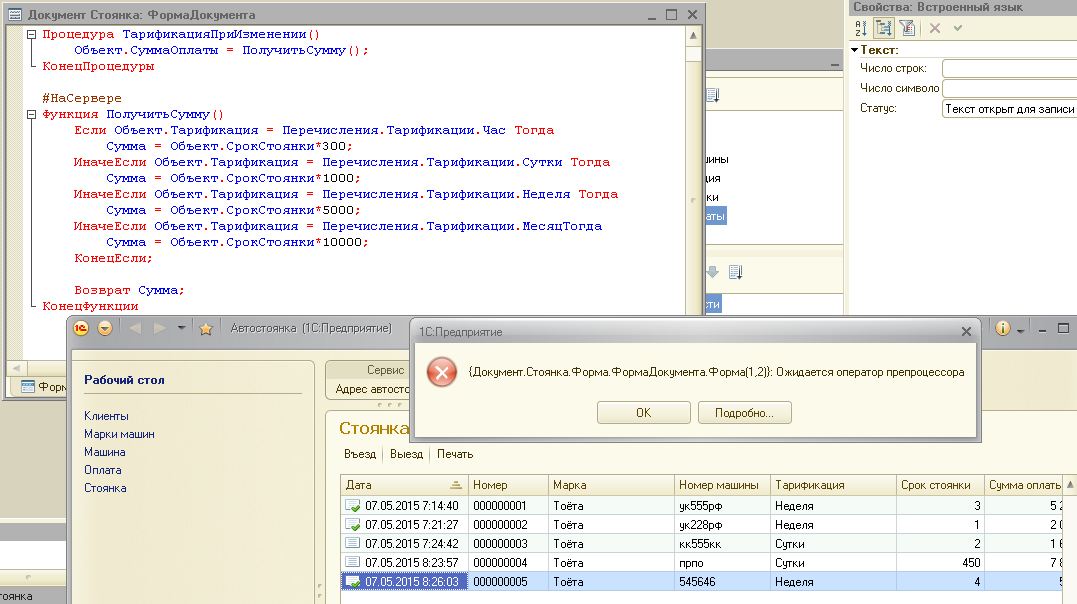Click the unposted document icon in the 8:23:57 row
This screenshot has width=1077, height=604.
coord(352,562)
